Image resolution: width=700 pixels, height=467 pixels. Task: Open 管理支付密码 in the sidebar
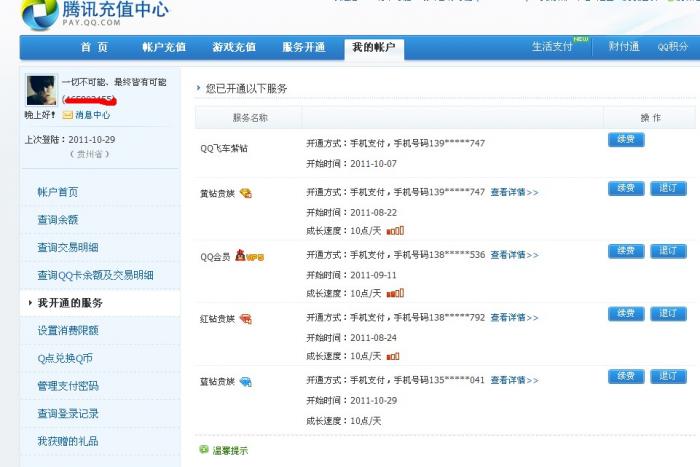tap(68, 386)
